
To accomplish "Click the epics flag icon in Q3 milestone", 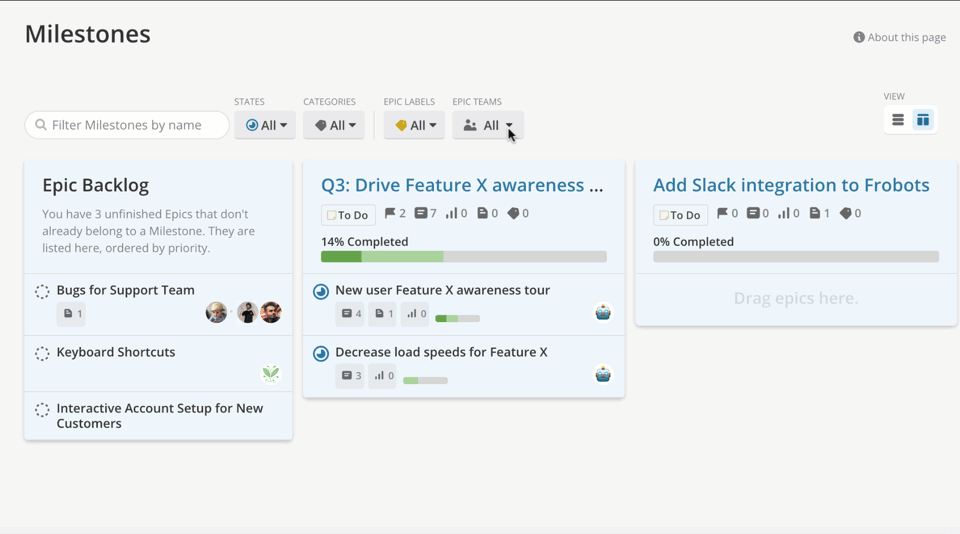I will coord(390,213).
